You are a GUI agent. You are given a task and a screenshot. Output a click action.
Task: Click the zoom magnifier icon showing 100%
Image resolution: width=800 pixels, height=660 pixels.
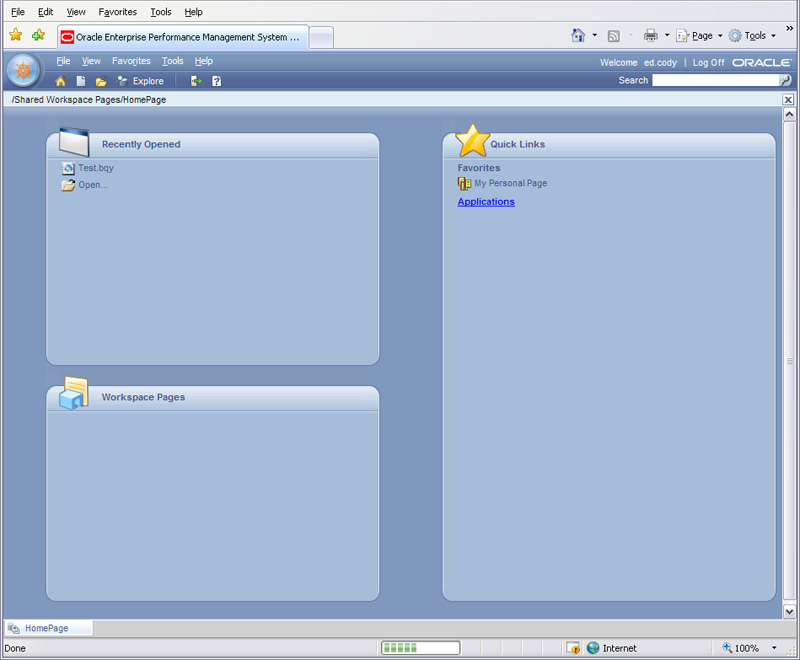[727, 647]
